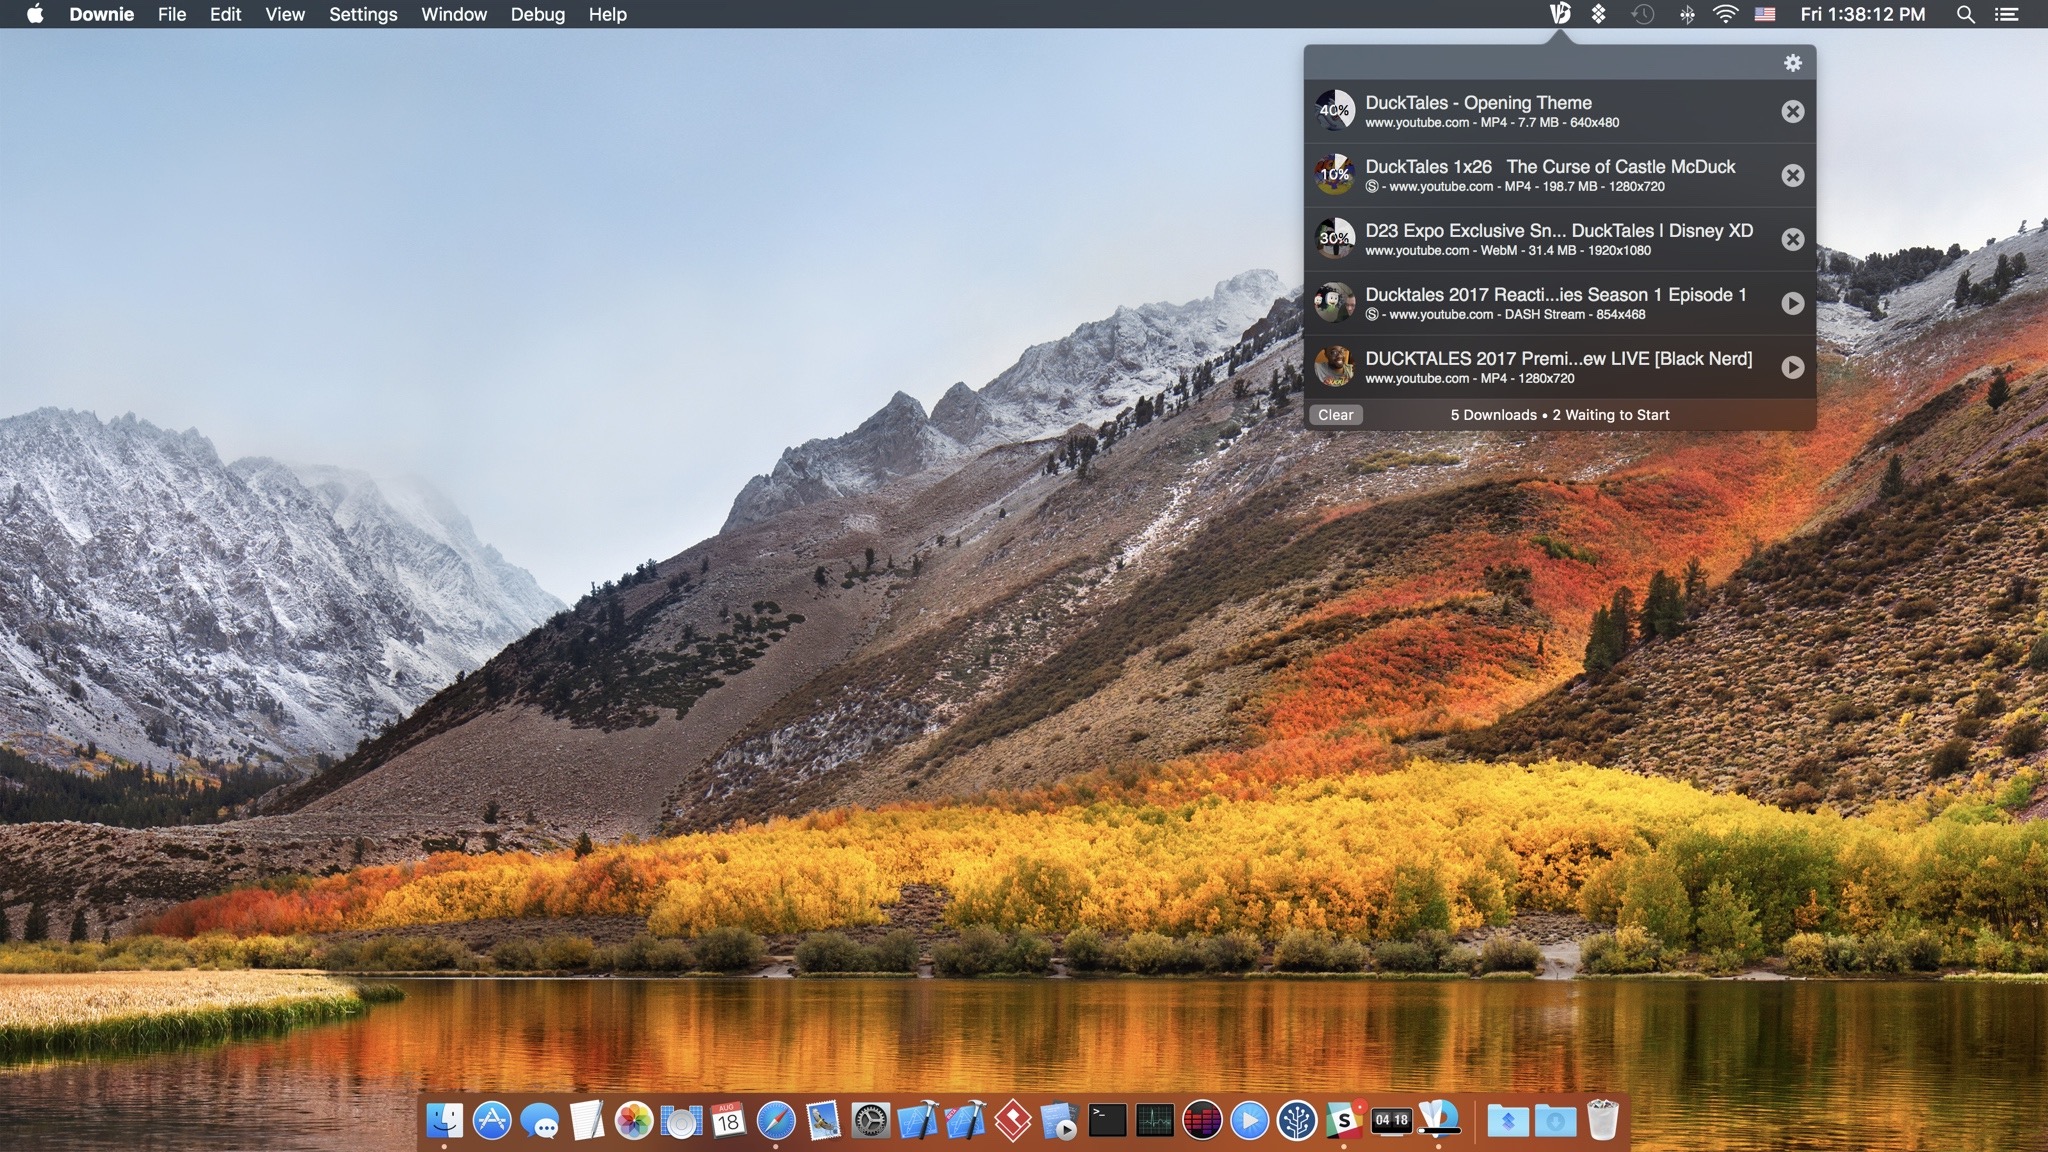Cancel The Curse of Castle McDuck download
Viewport: 2048px width, 1152px height.
[x=1792, y=175]
